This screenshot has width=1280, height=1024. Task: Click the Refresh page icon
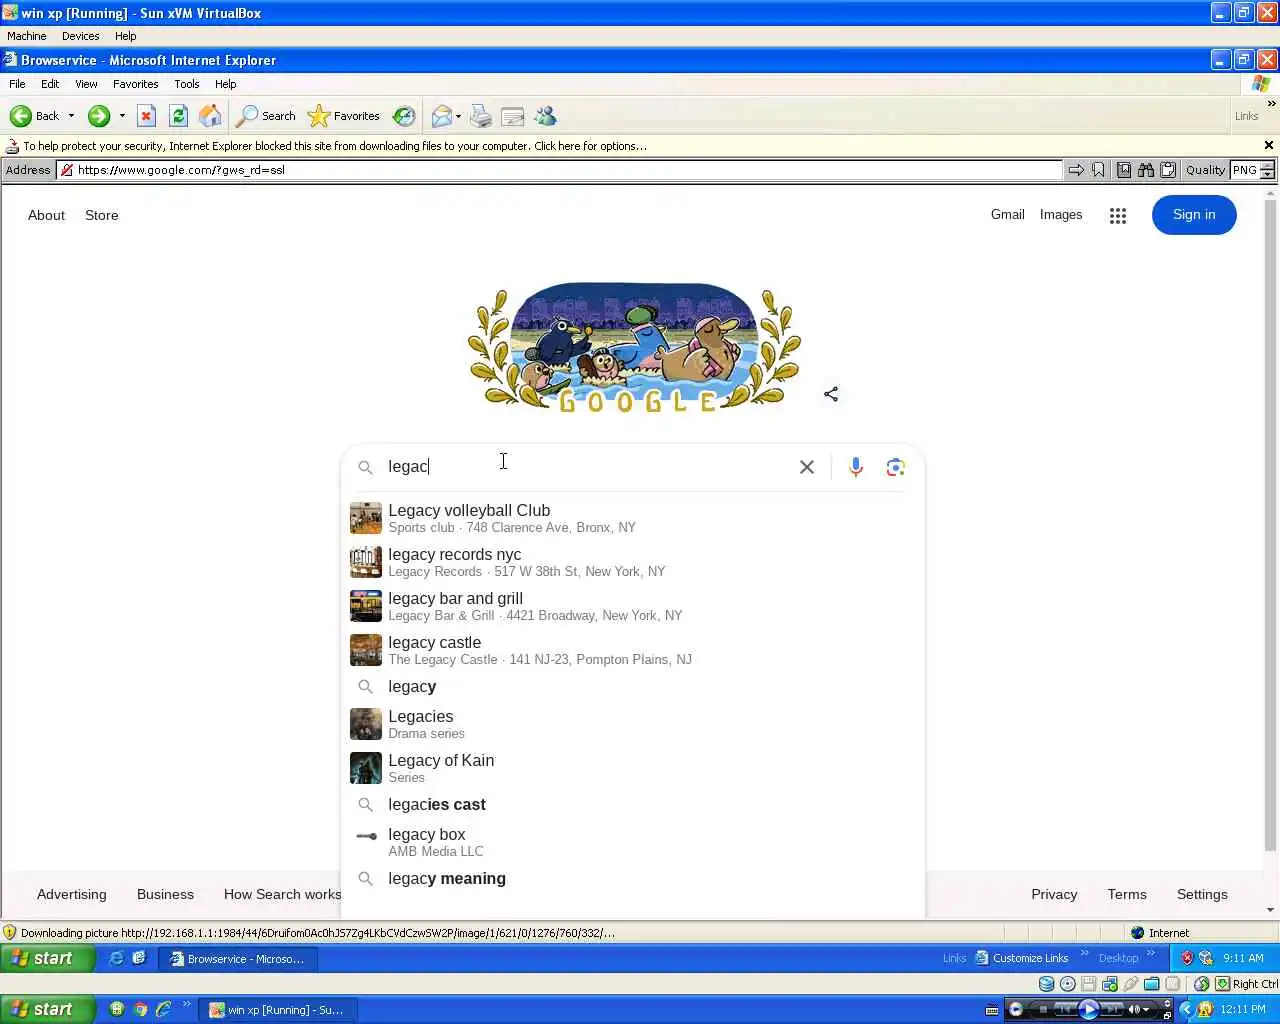(178, 116)
